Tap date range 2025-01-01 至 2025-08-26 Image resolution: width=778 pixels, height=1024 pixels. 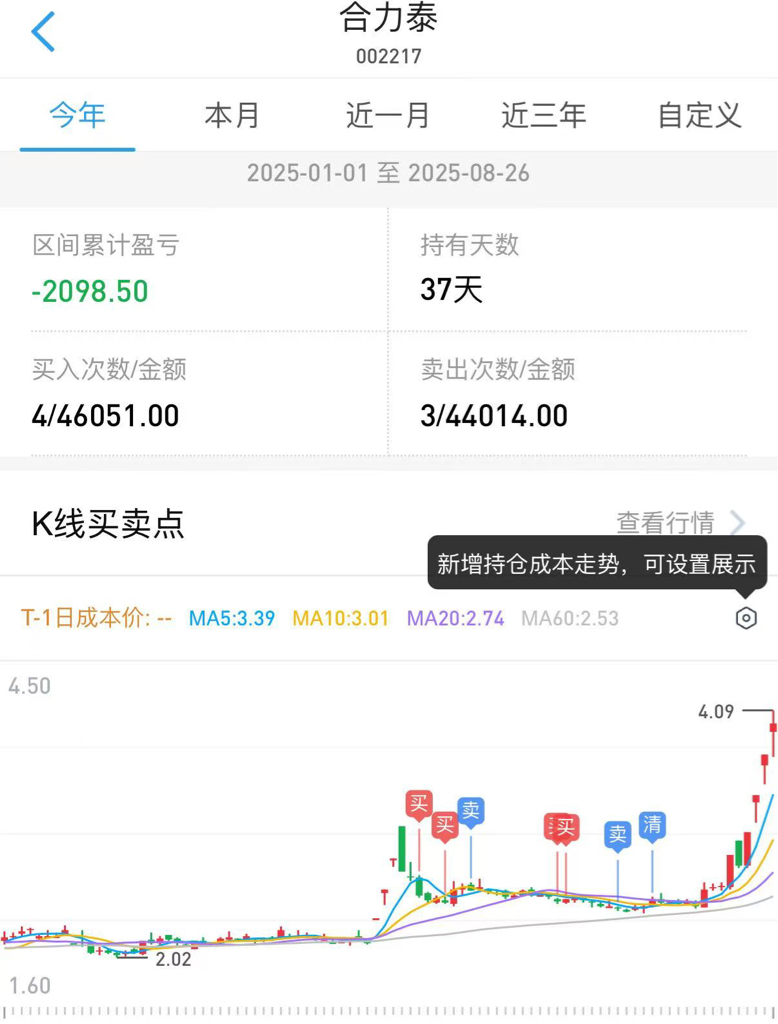pos(388,173)
